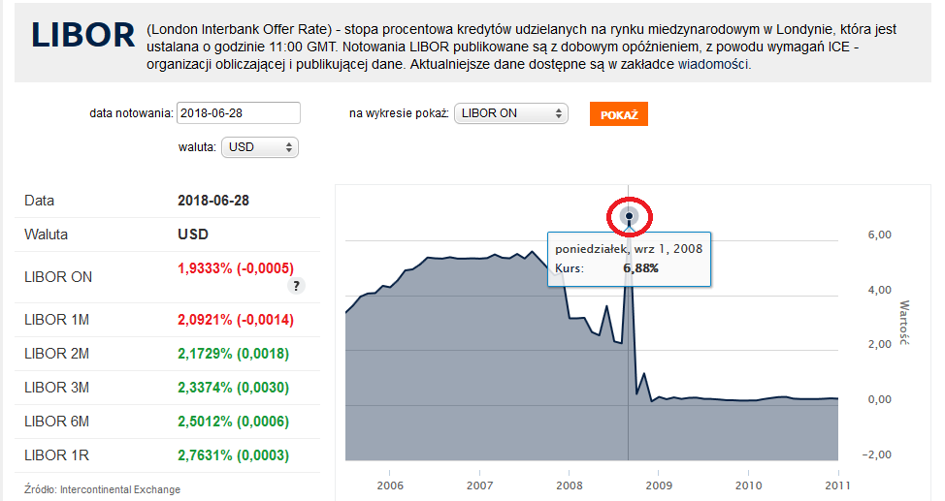Image resolution: width=945 pixels, height=501 pixels.
Task: Click the circled data point marker on chart
Action: pos(629,215)
